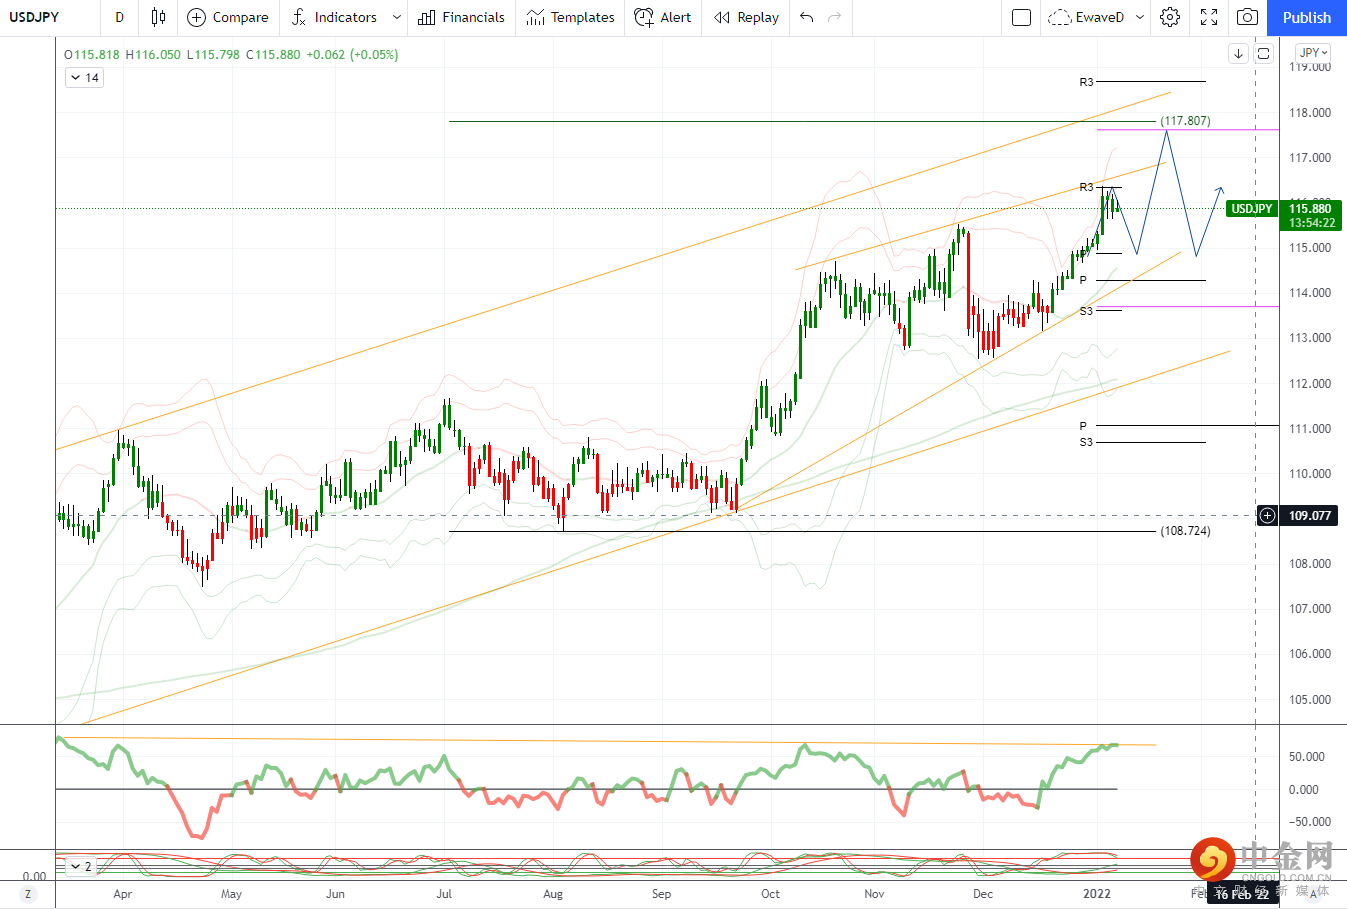The image size is (1347, 909).
Task: Open the Financials panel
Action: pyautogui.click(x=461, y=17)
